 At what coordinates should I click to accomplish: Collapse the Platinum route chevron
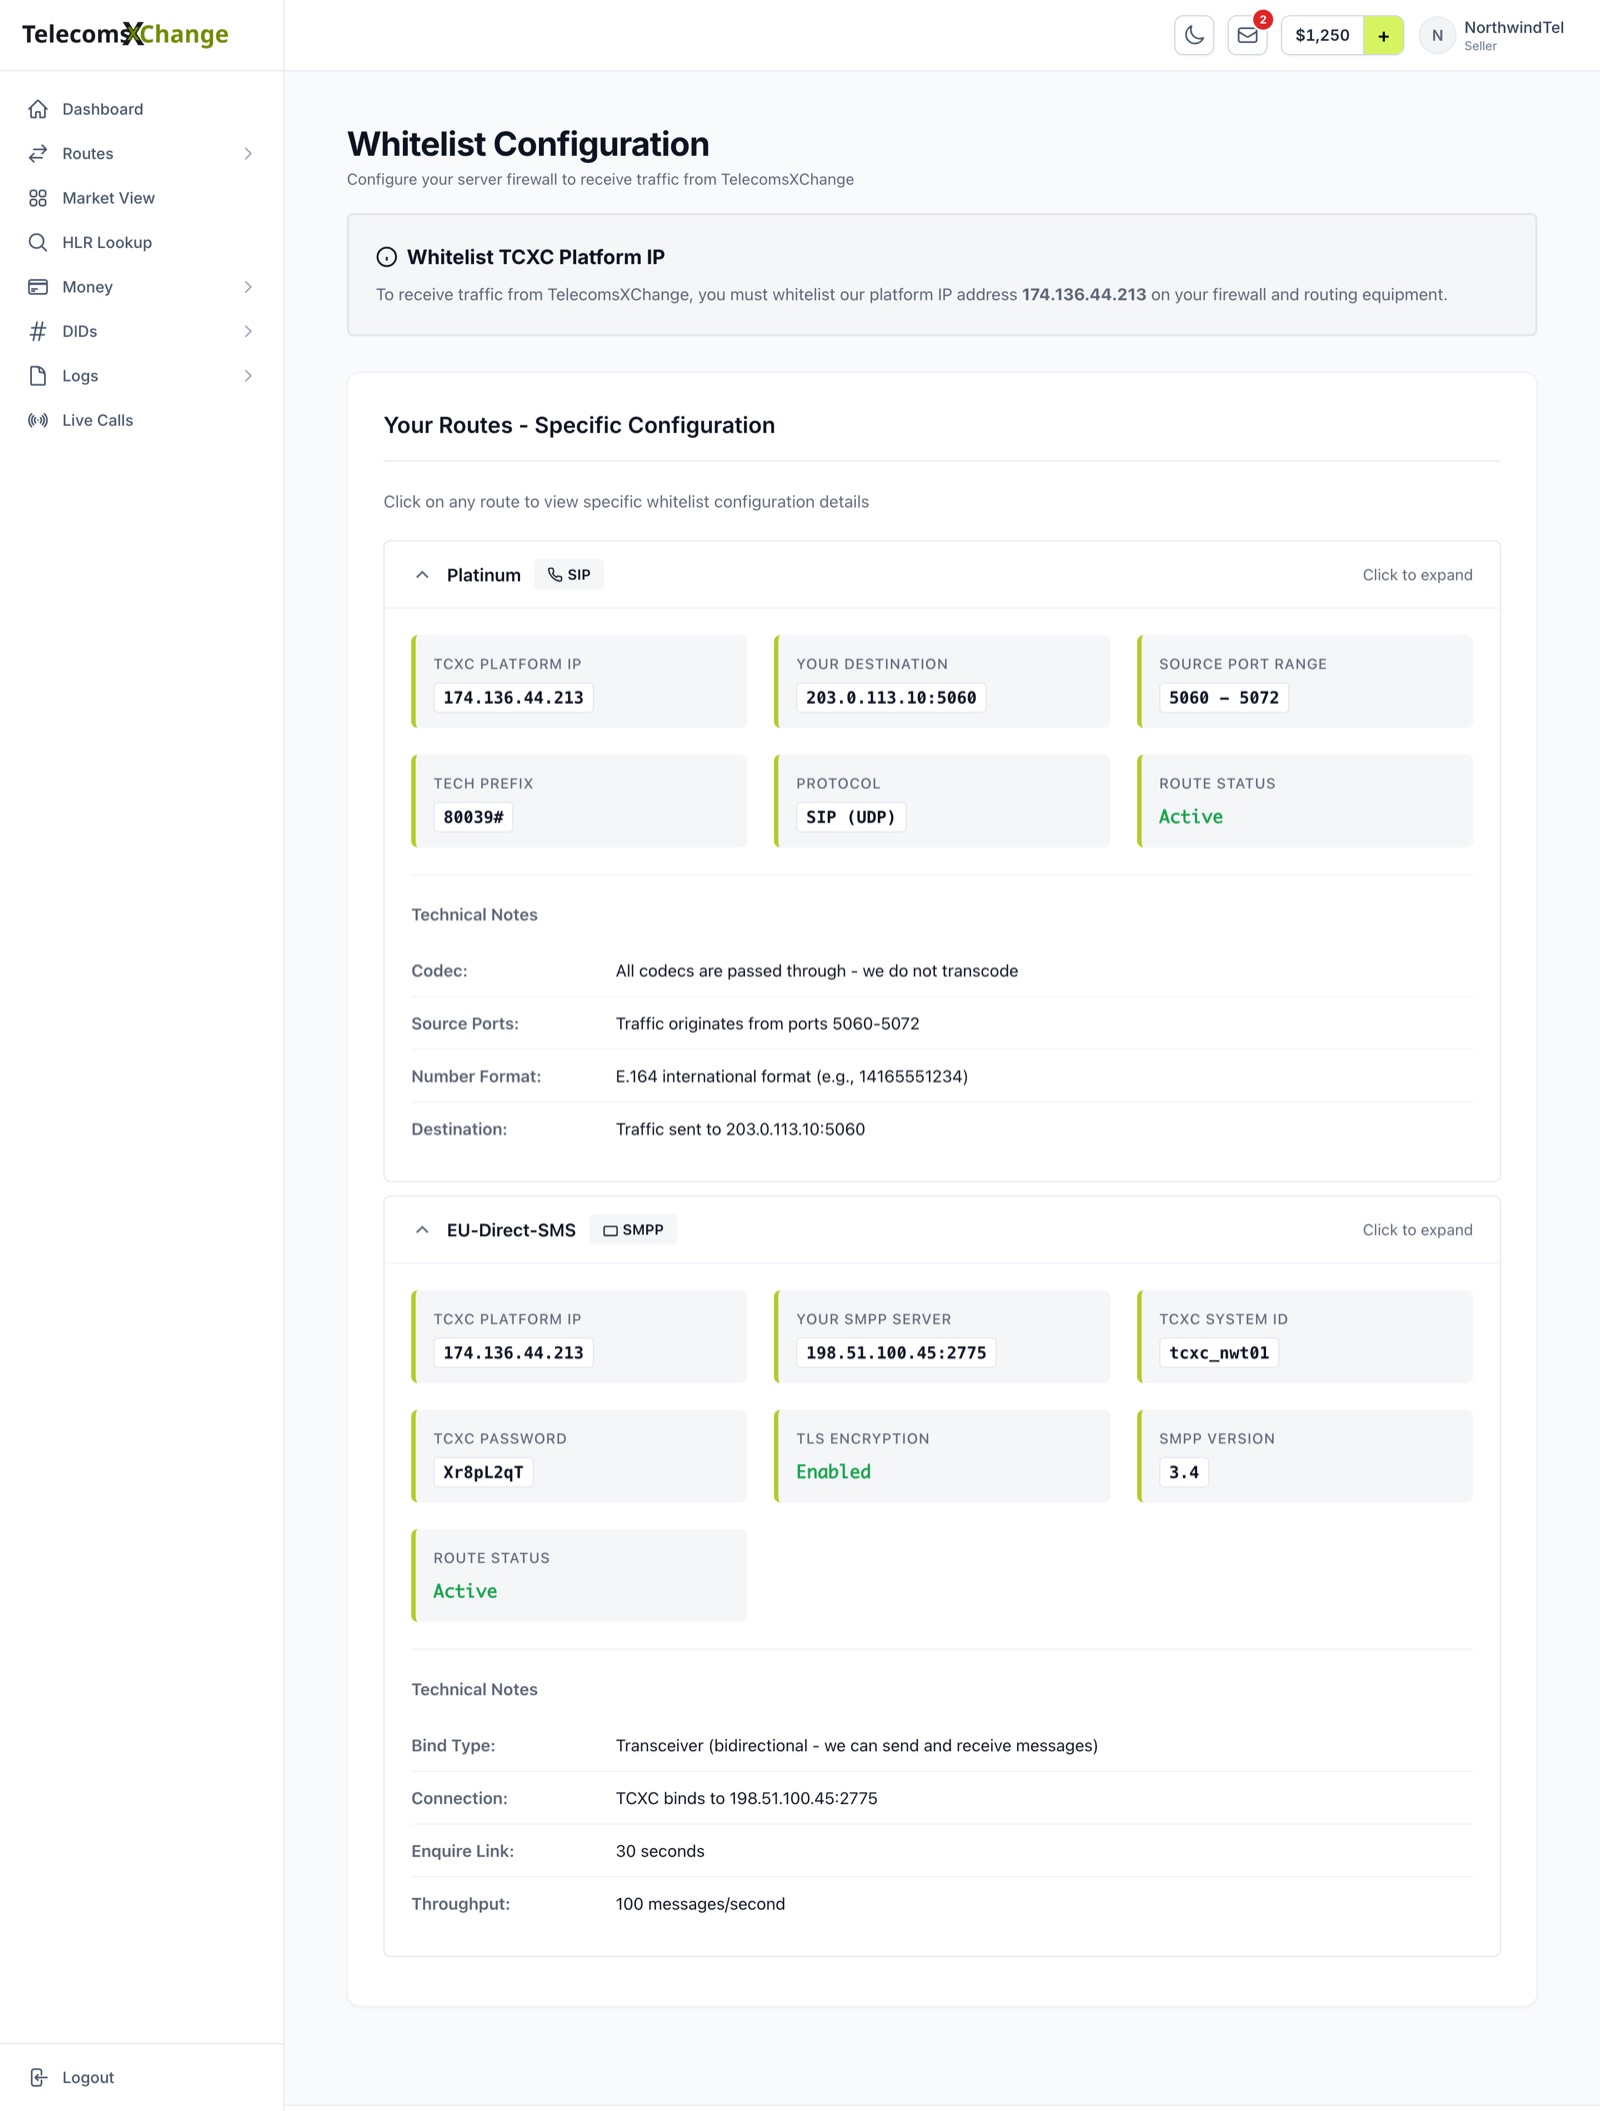[x=422, y=575]
